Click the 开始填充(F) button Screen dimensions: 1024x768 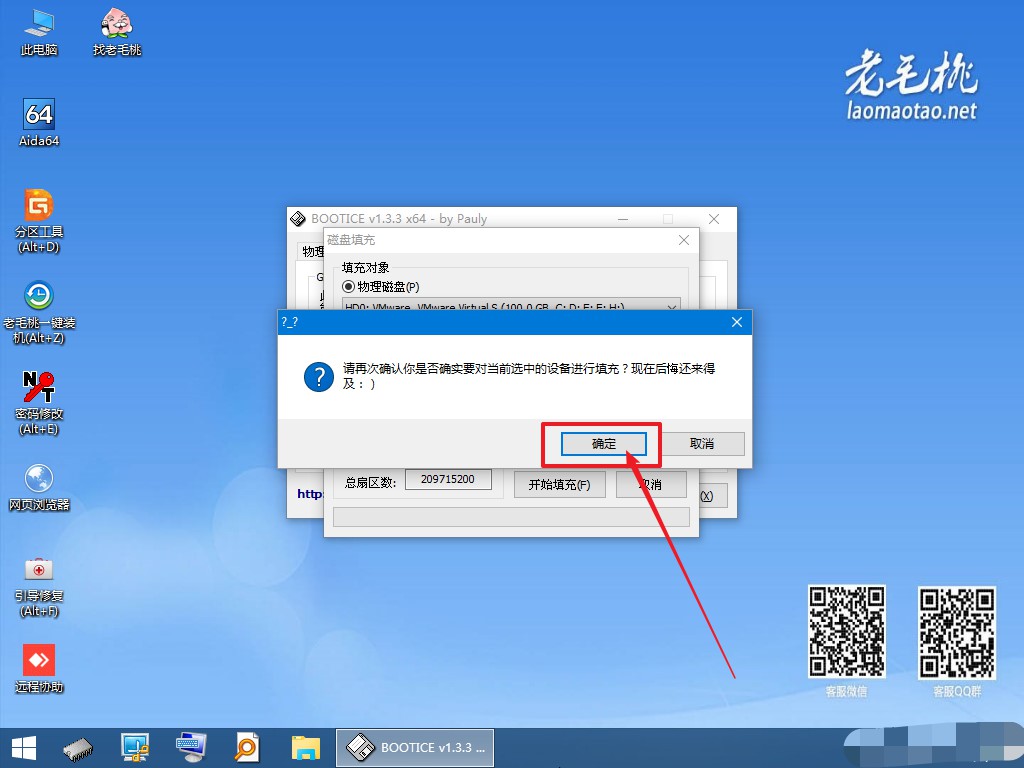click(x=560, y=485)
